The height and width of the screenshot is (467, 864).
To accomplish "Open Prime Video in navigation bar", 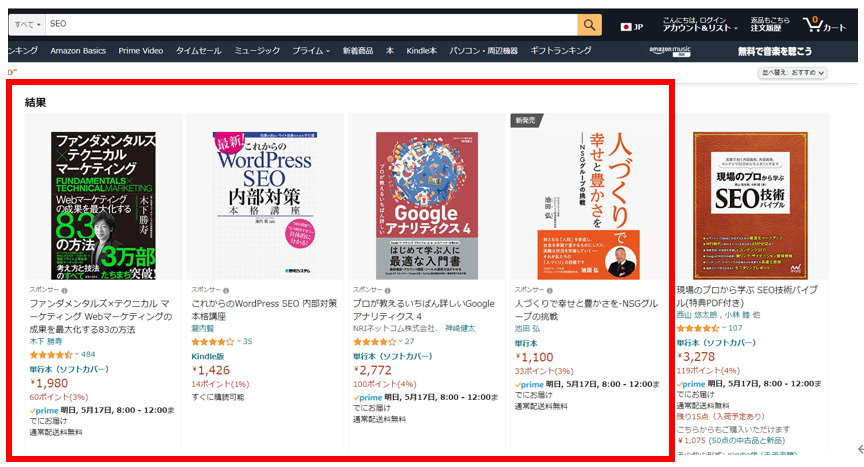I will click(141, 51).
